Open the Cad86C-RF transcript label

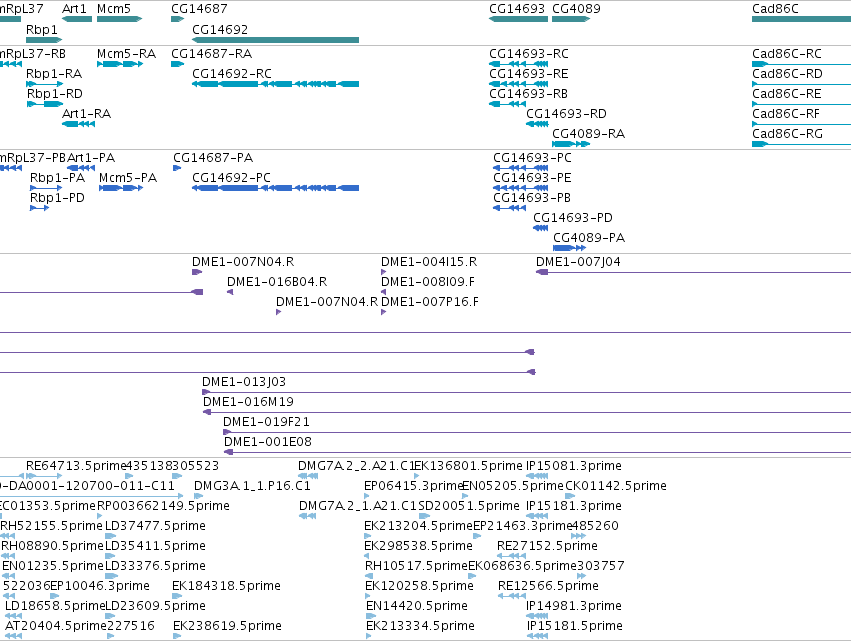point(786,114)
